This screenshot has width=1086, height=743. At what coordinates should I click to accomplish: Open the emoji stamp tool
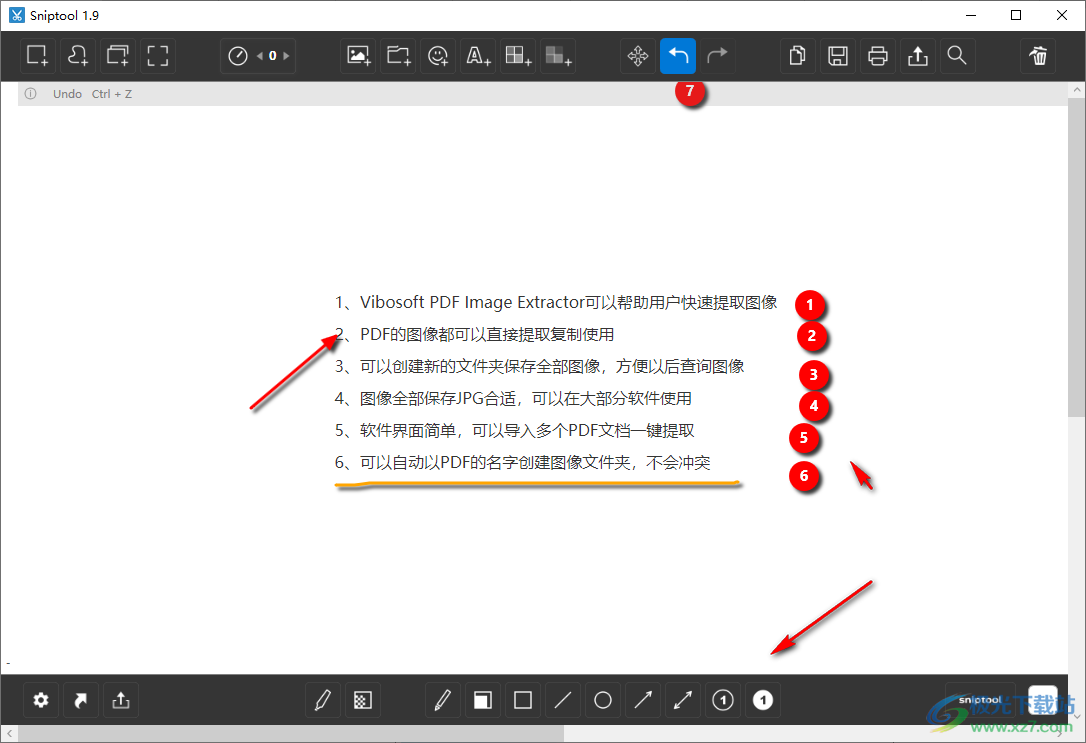point(437,55)
